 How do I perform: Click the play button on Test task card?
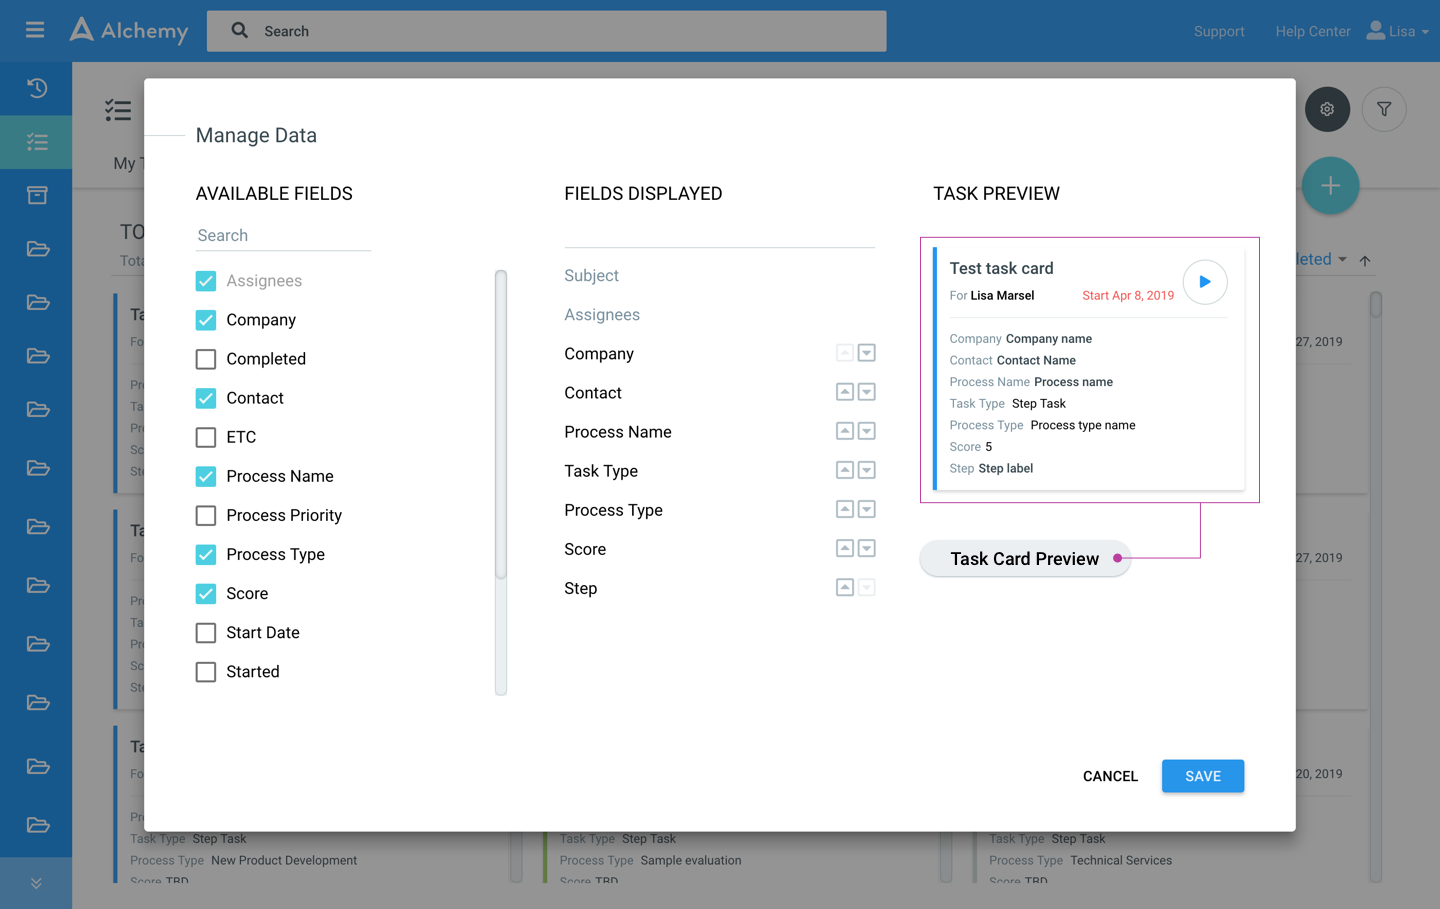click(1205, 282)
